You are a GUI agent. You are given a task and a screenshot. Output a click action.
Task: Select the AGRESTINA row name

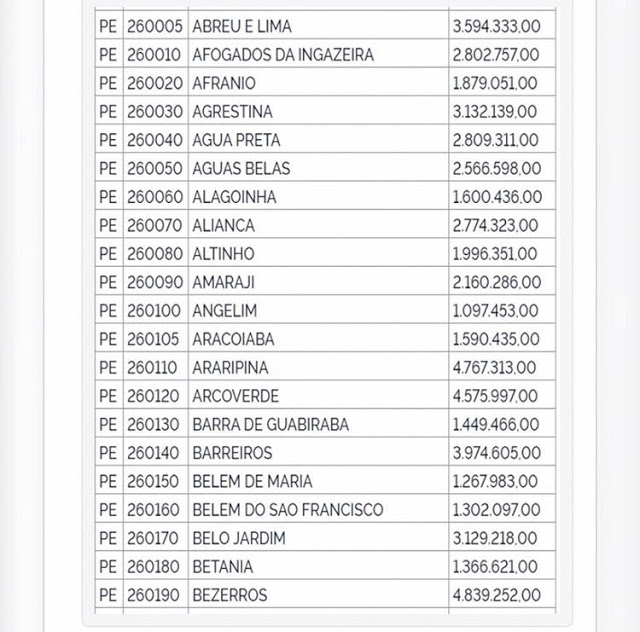coord(232,111)
